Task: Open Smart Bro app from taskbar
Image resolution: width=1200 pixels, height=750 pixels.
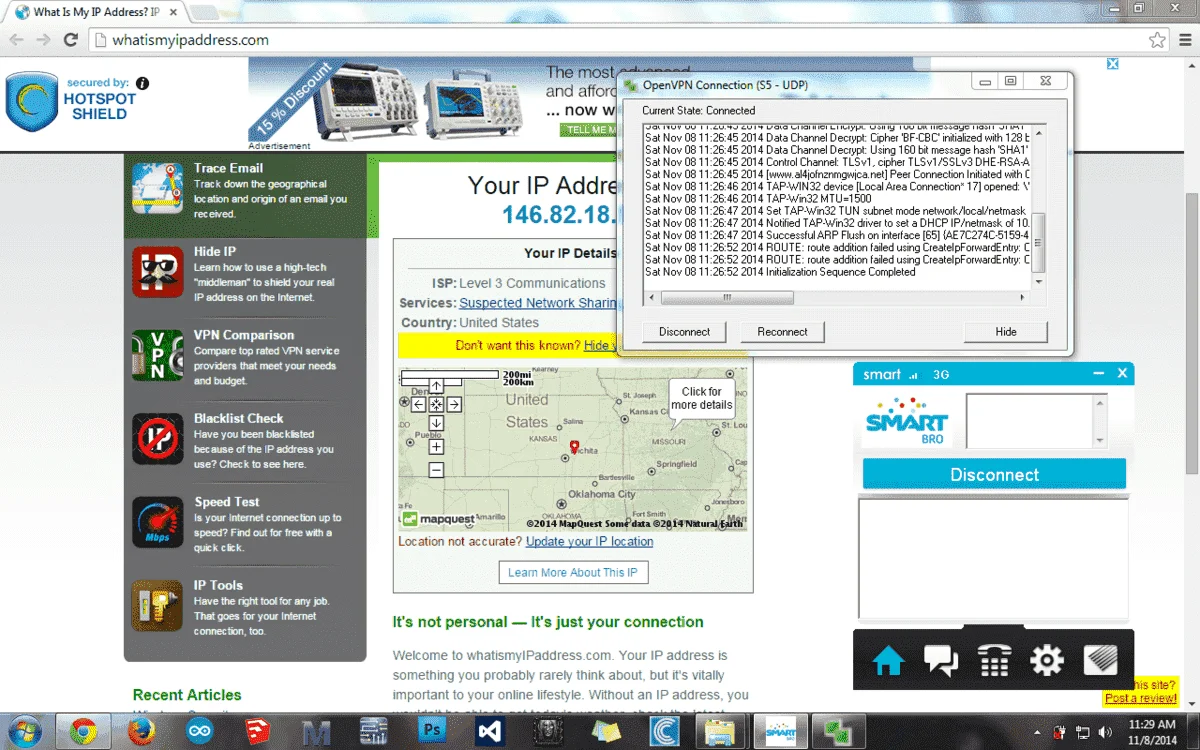Action: click(x=781, y=732)
